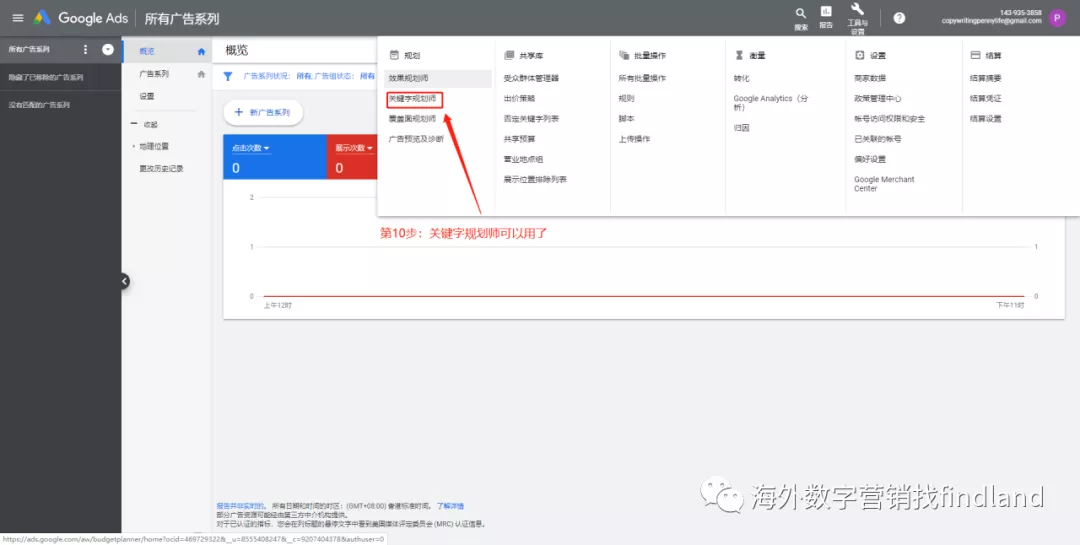The width and height of the screenshot is (1080, 545).
Task: Open 脚本 under 批量操作
Action: tap(626, 119)
